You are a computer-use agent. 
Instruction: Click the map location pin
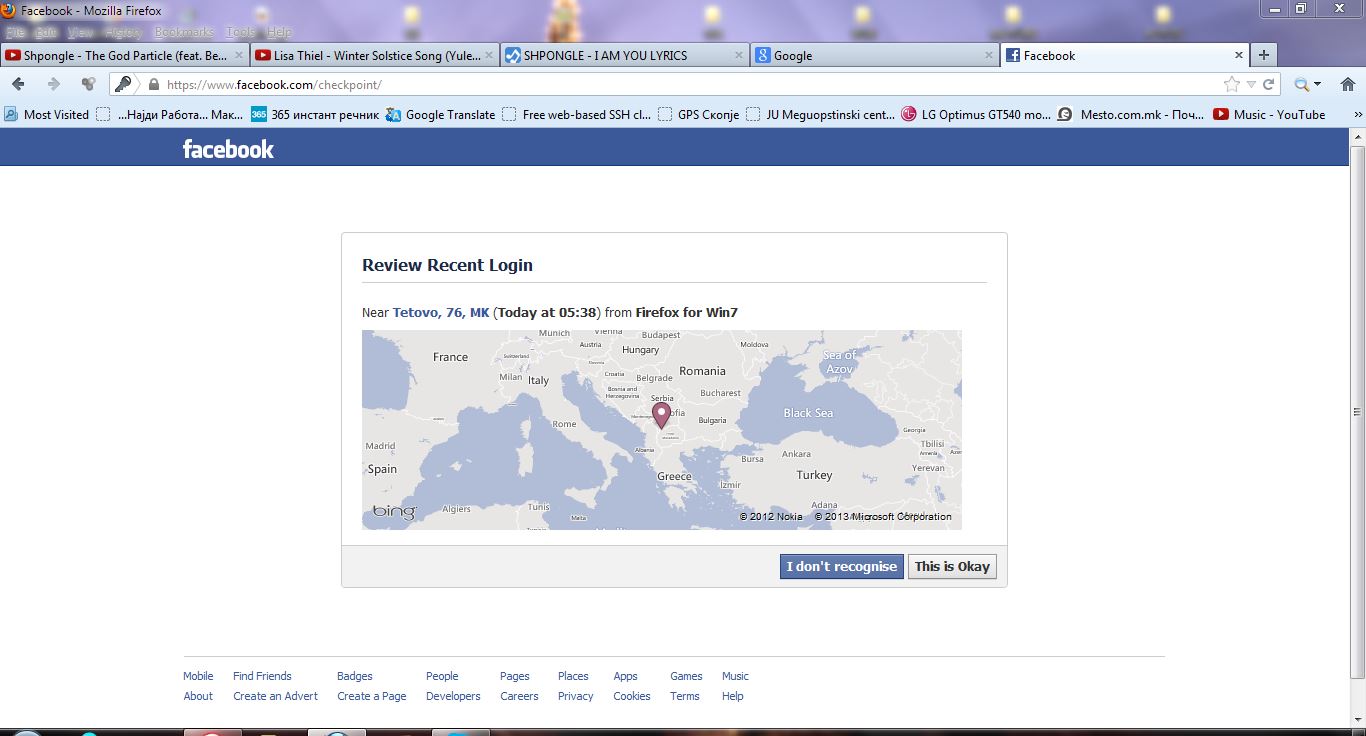click(x=661, y=415)
